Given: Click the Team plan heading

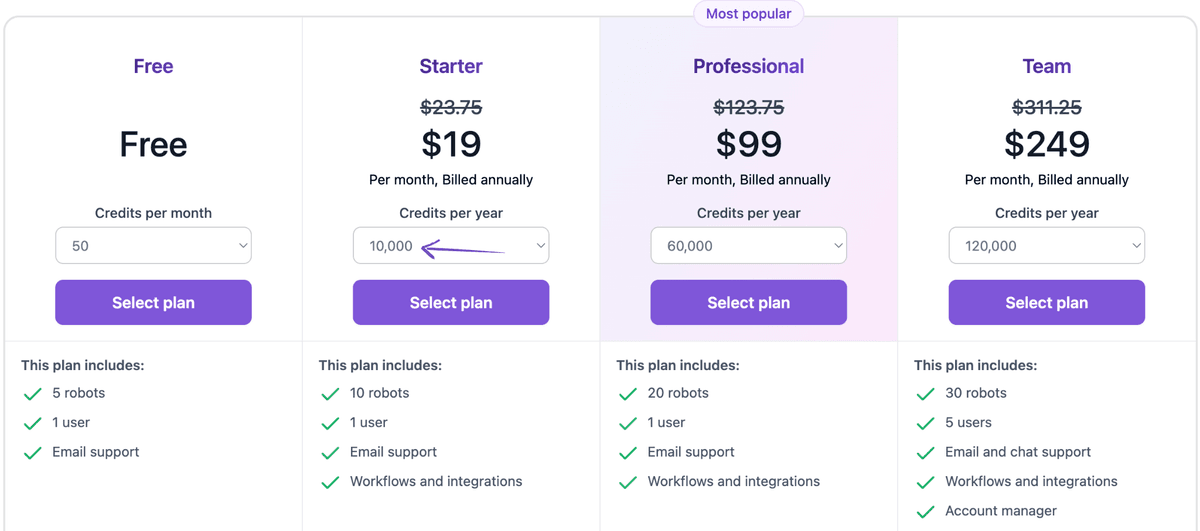Looking at the screenshot, I should pyautogui.click(x=1046, y=67).
